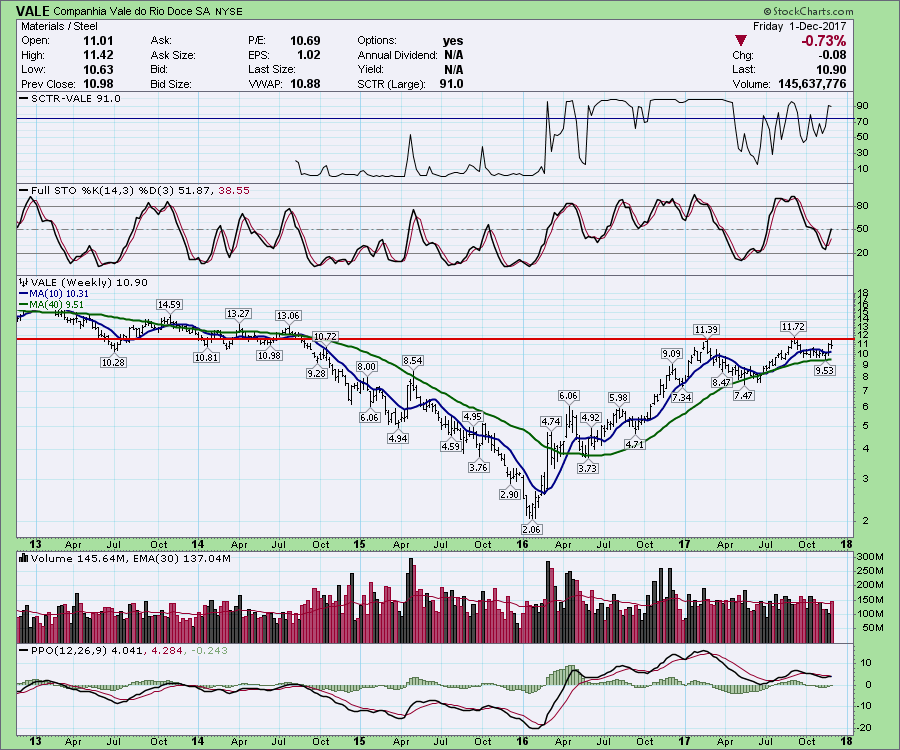Click the -0.73% change value
Viewport: 900px width, 750px height.
(823, 41)
